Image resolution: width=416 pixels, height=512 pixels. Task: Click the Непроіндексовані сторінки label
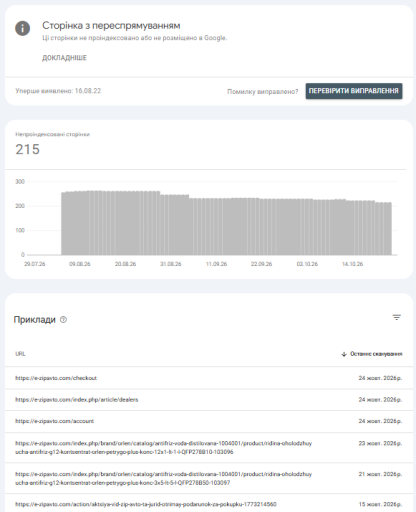pyautogui.click(x=52, y=134)
